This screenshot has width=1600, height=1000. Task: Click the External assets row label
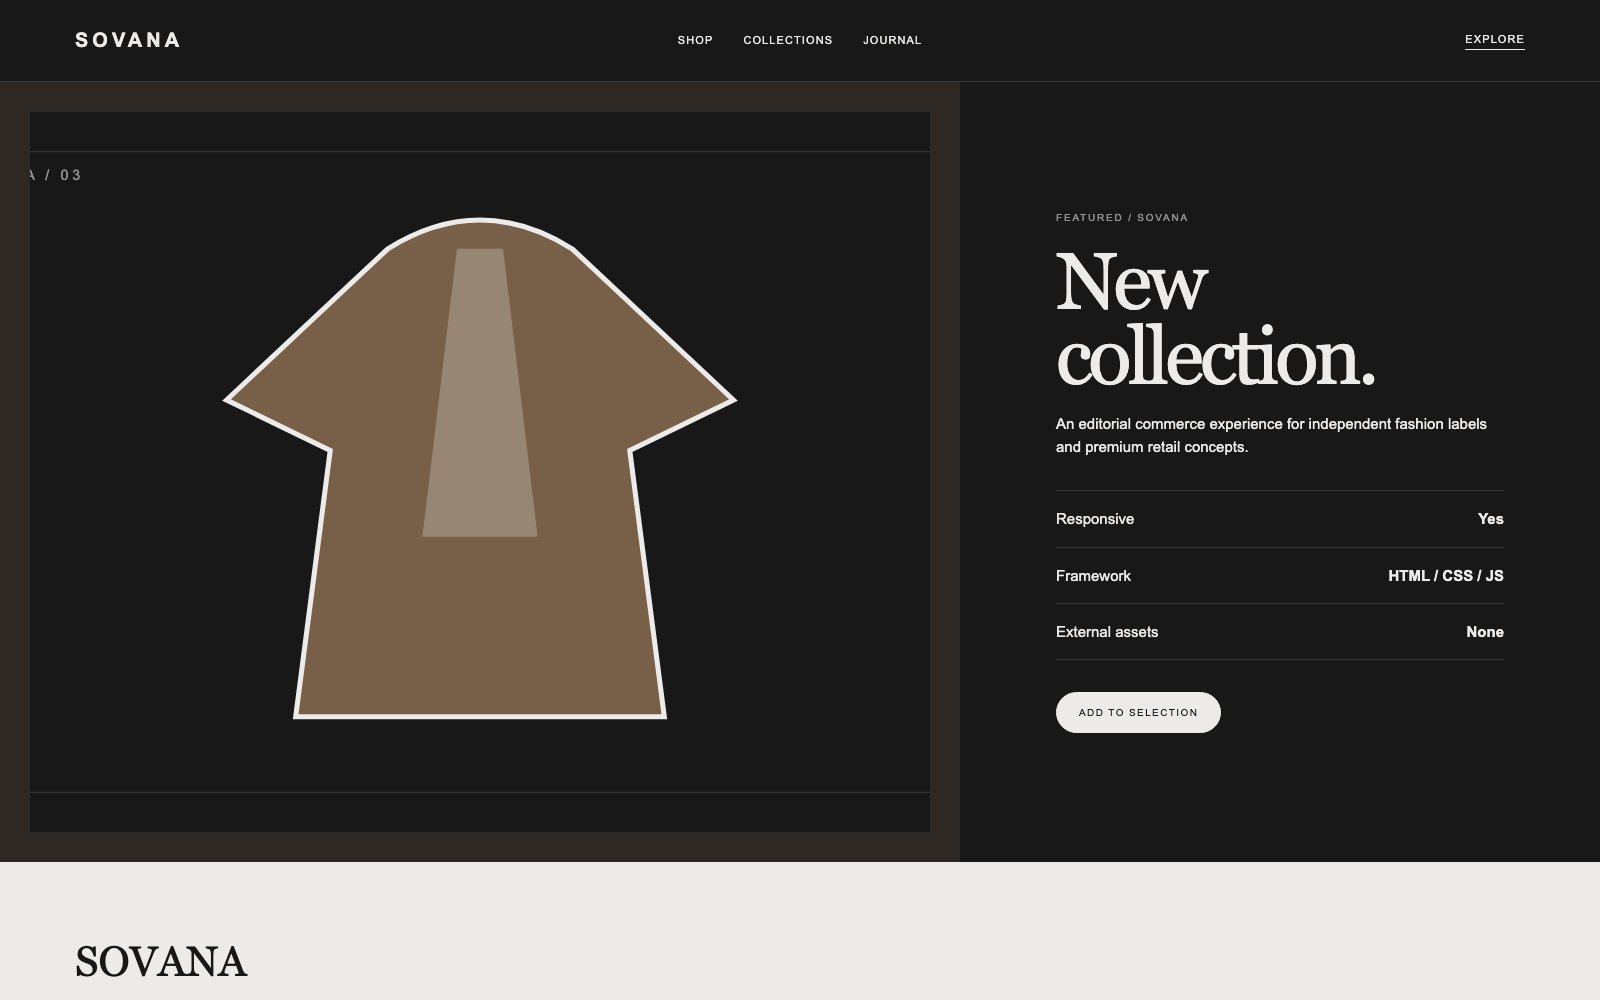[1107, 632]
